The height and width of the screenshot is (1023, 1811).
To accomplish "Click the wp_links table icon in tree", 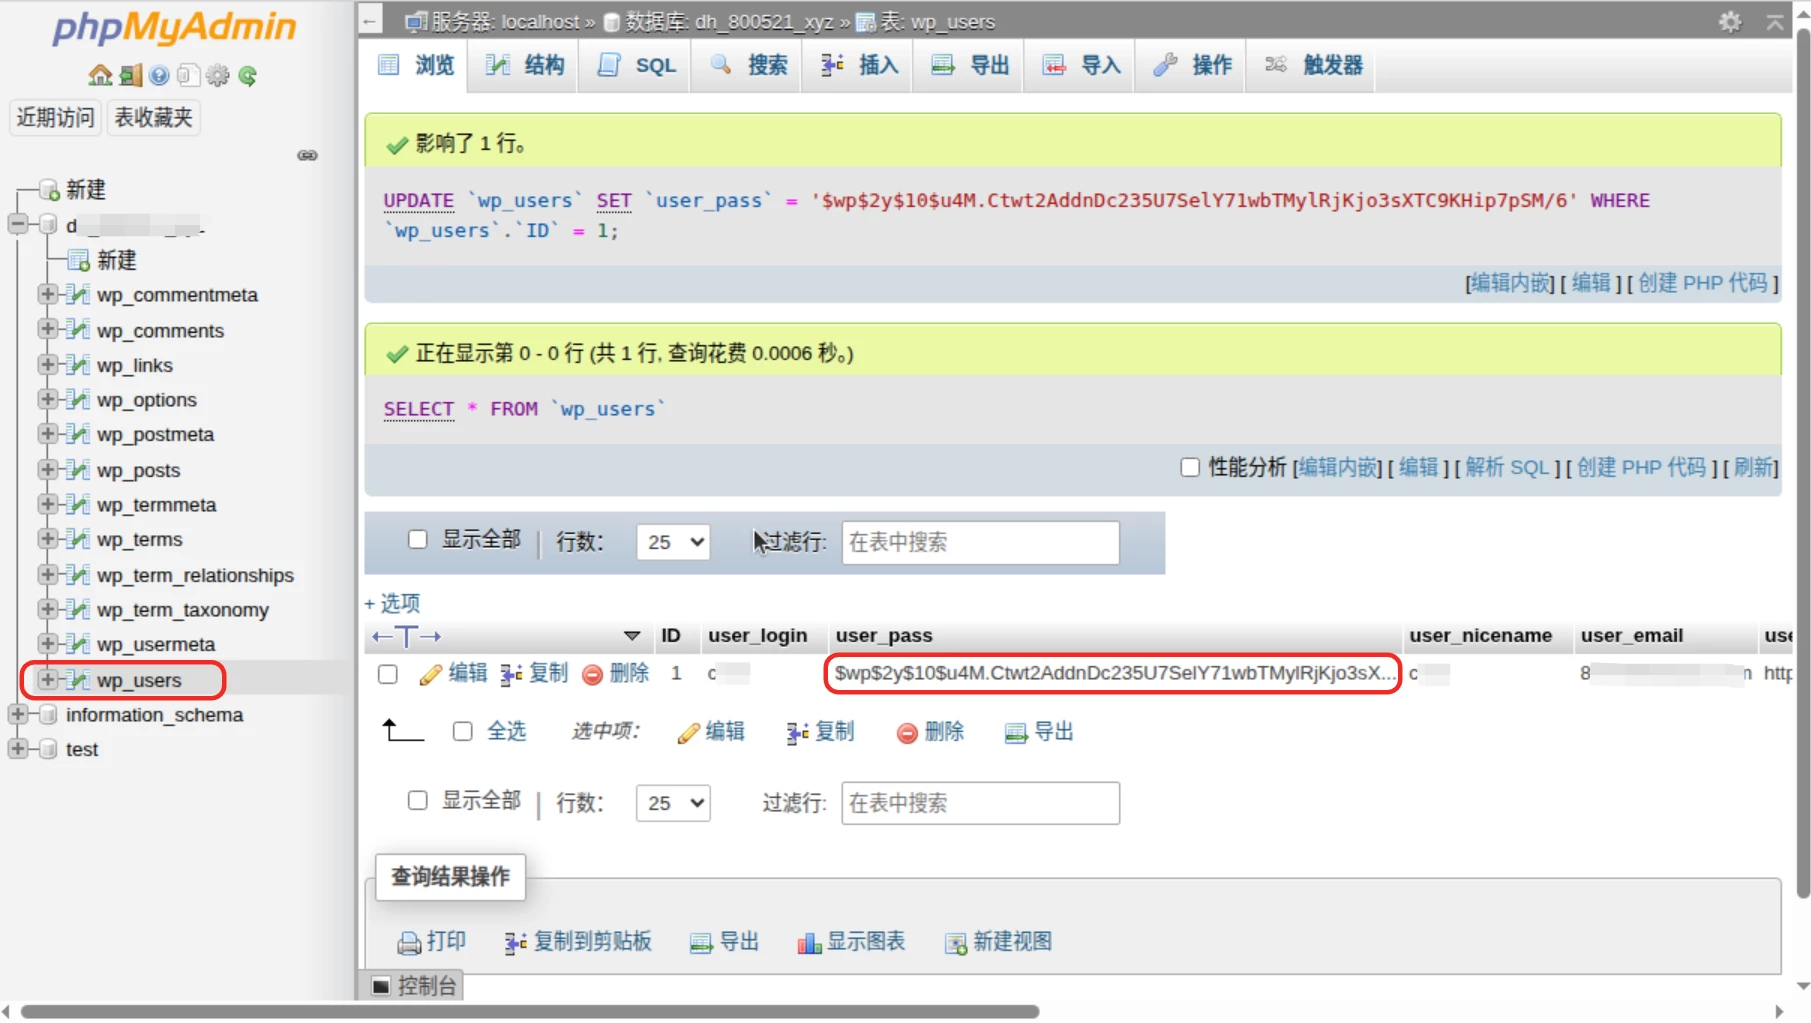I will pos(78,365).
